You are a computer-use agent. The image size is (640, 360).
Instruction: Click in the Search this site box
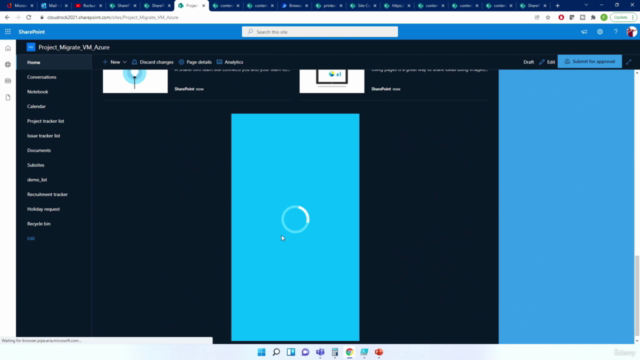pyautogui.click(x=320, y=32)
